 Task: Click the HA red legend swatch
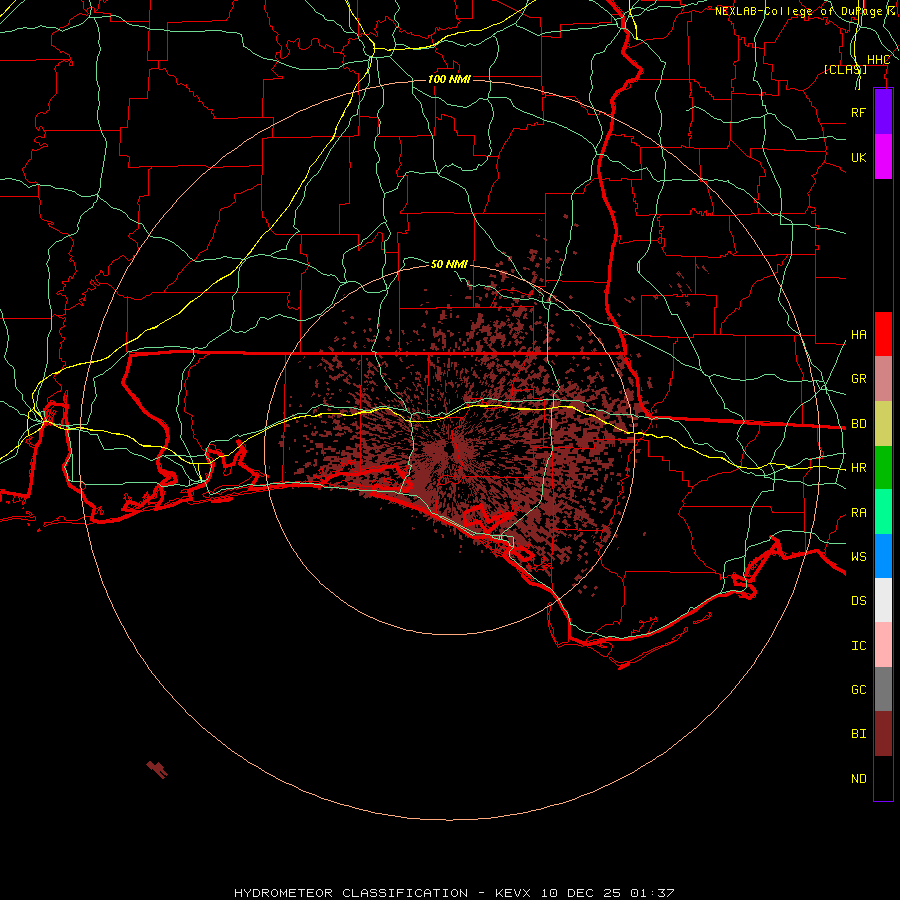883,334
